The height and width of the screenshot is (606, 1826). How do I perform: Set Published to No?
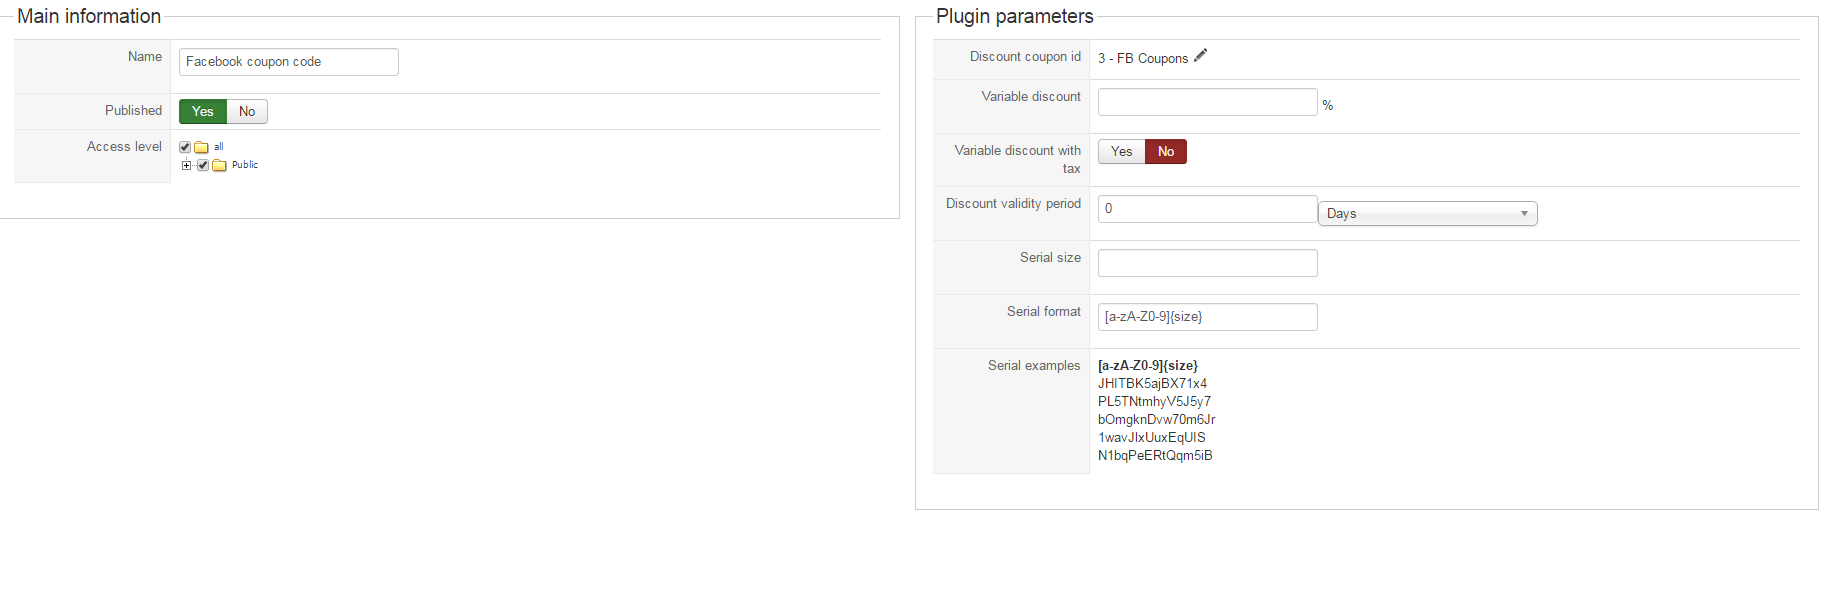[x=247, y=111]
